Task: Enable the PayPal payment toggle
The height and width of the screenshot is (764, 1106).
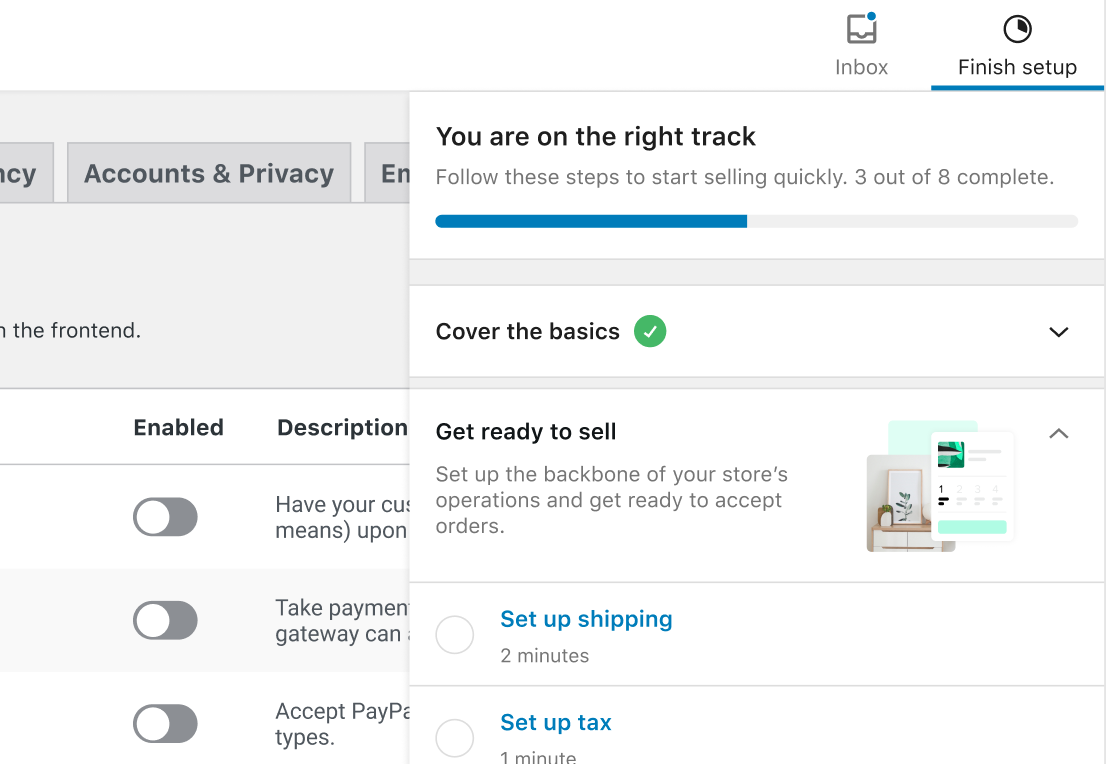Action: click(165, 724)
